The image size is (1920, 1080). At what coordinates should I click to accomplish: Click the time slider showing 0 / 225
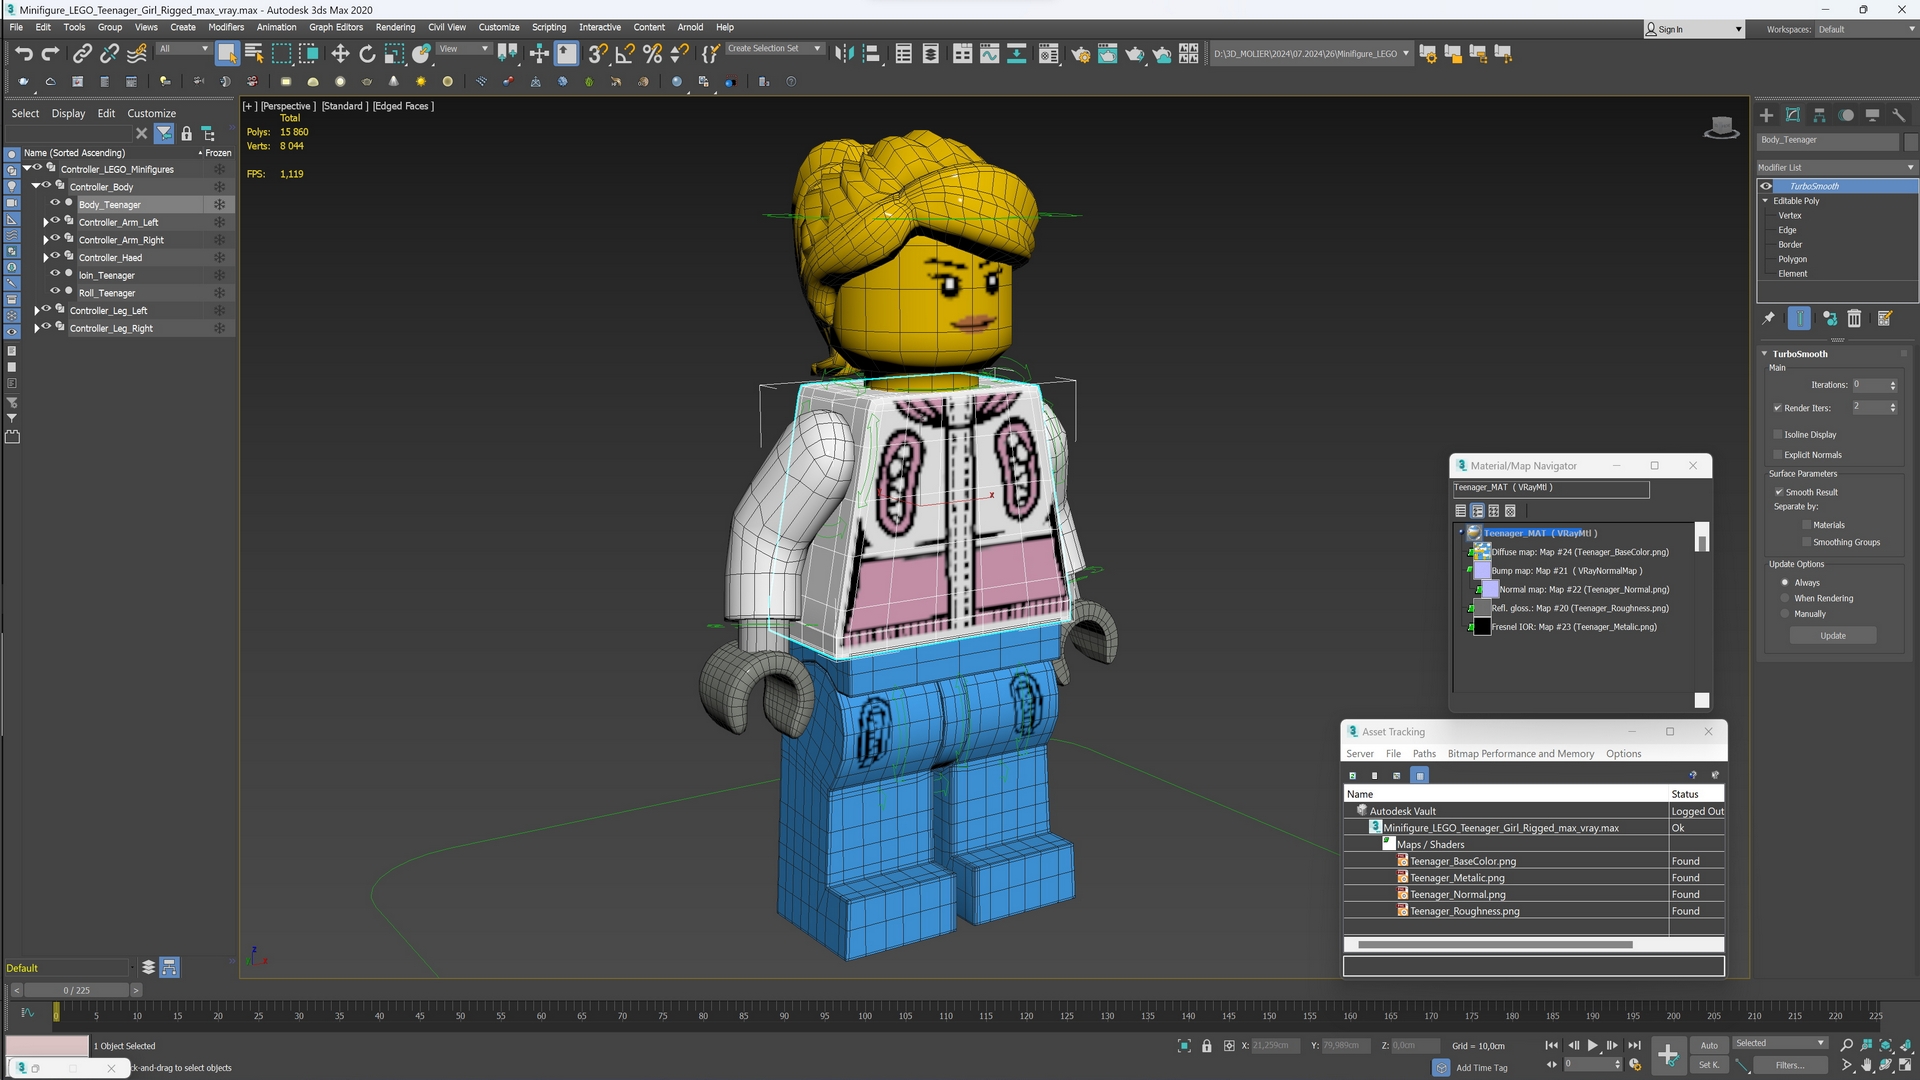tap(76, 990)
